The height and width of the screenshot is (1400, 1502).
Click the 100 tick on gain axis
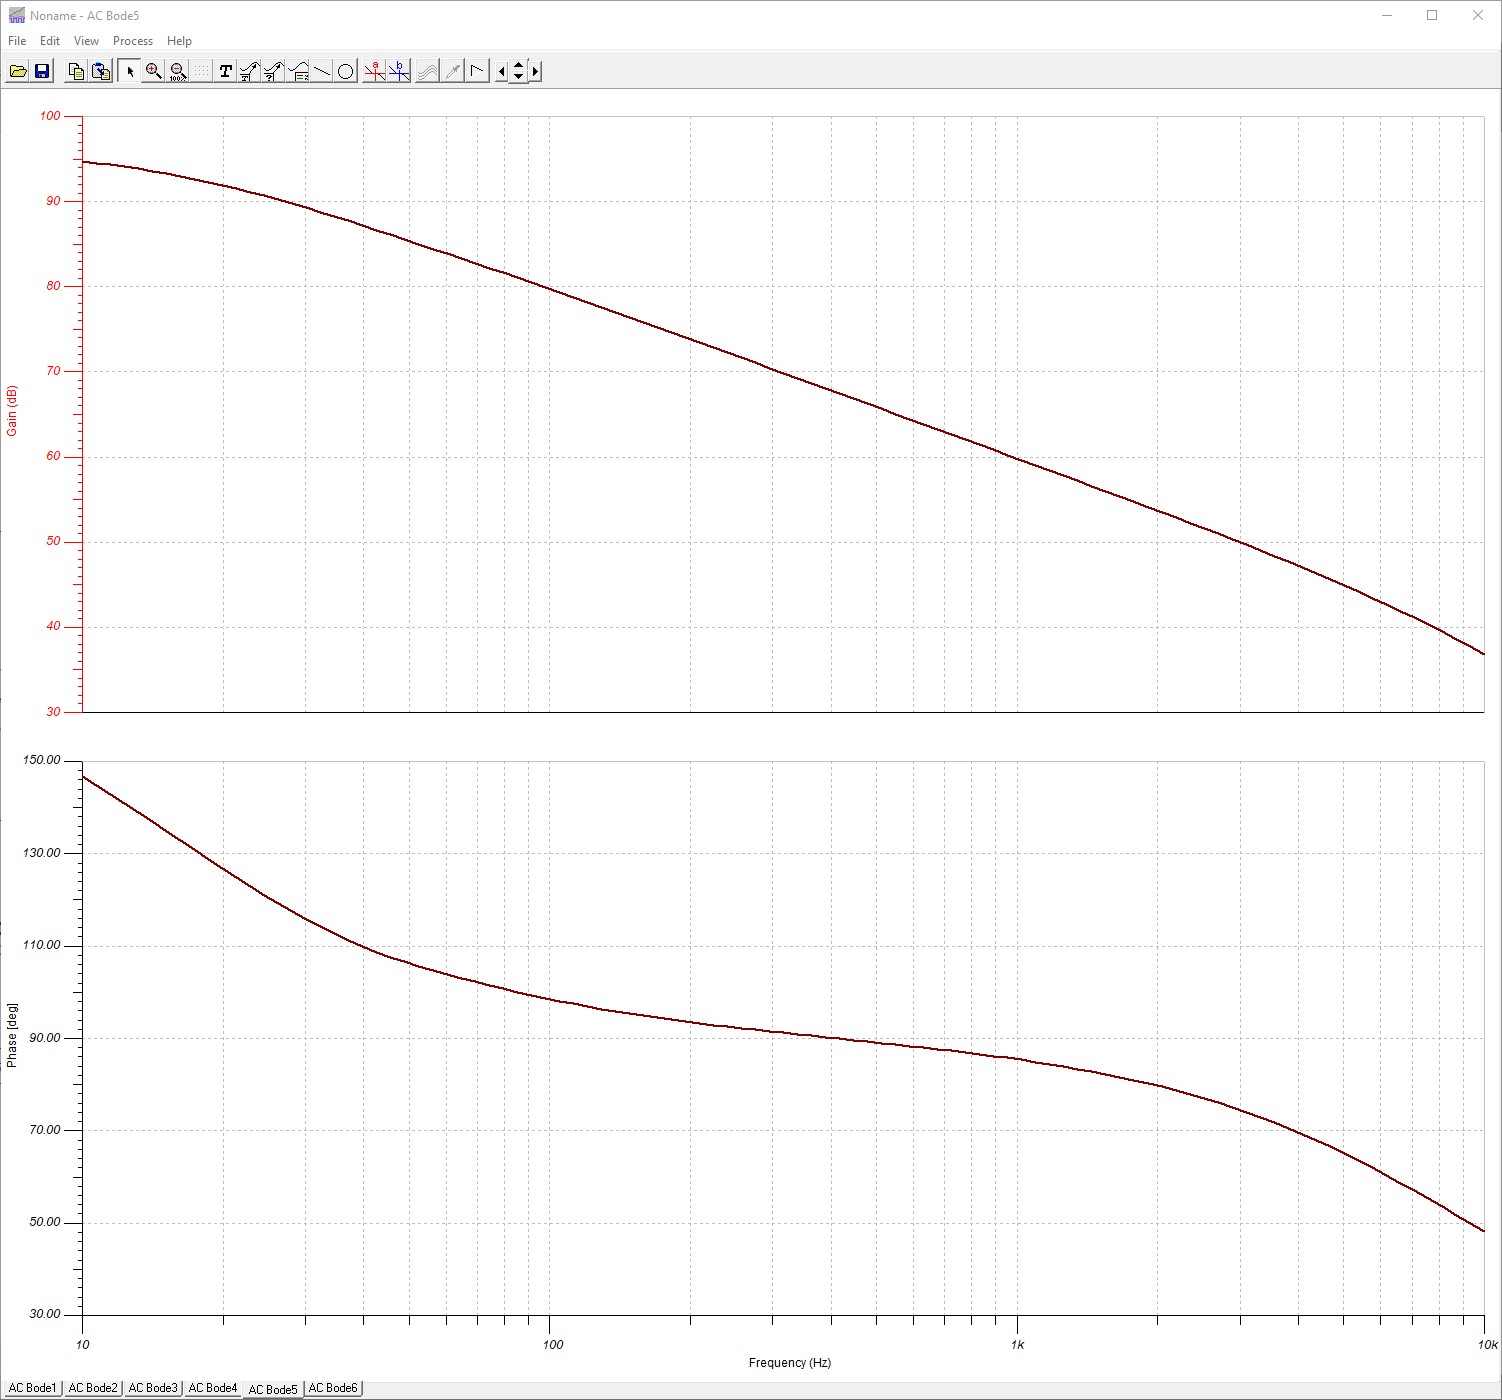click(x=50, y=116)
